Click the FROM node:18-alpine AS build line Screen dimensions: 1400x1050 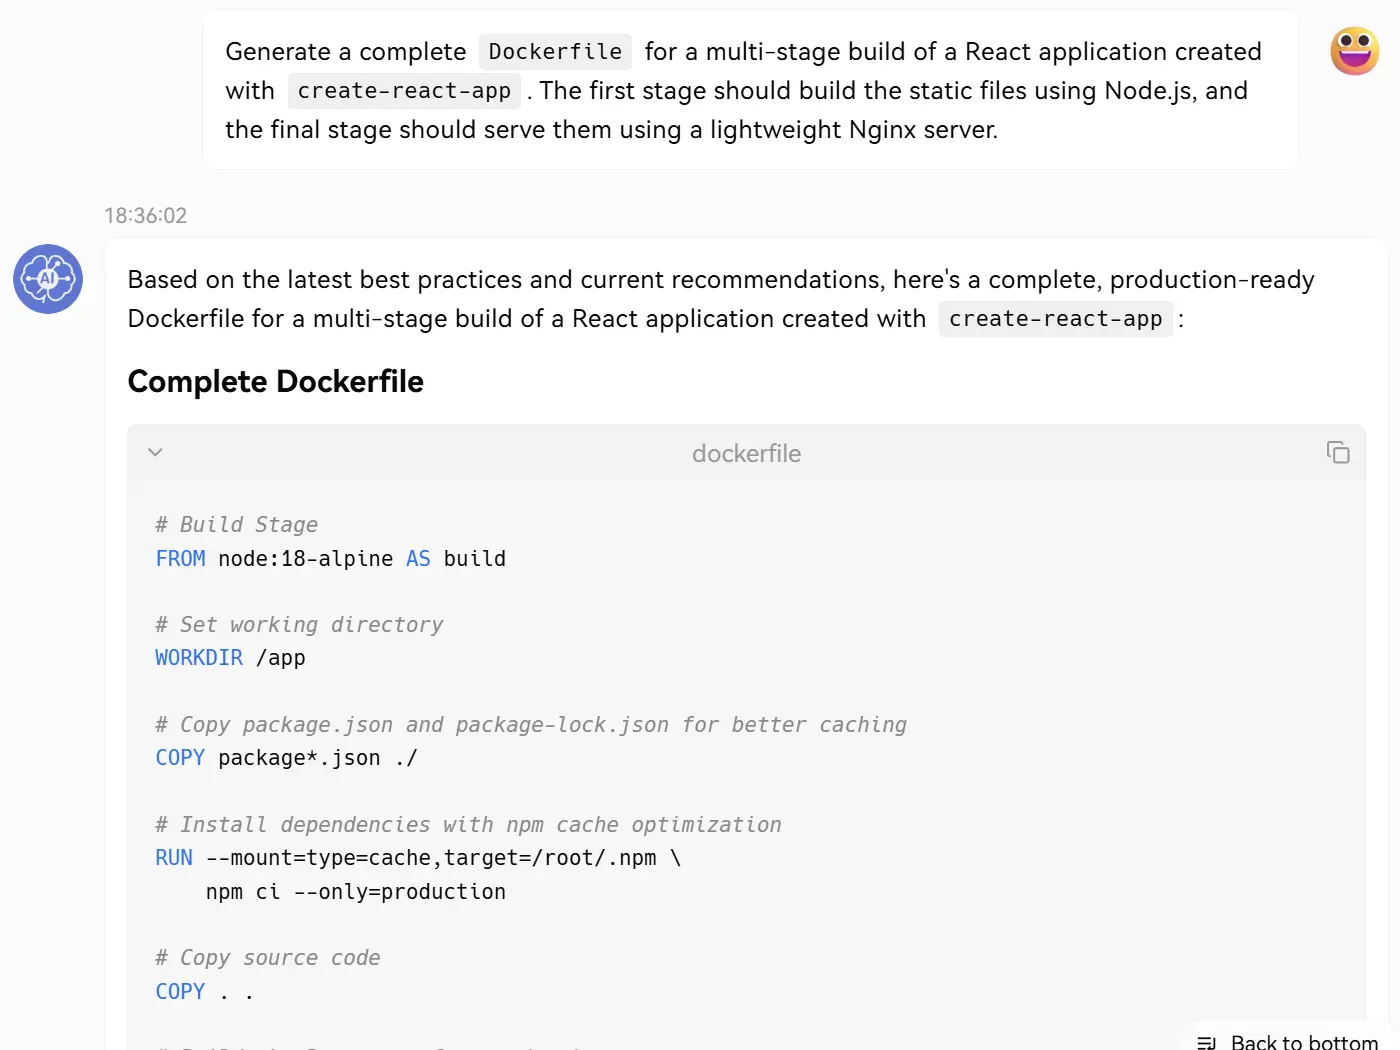click(x=330, y=559)
